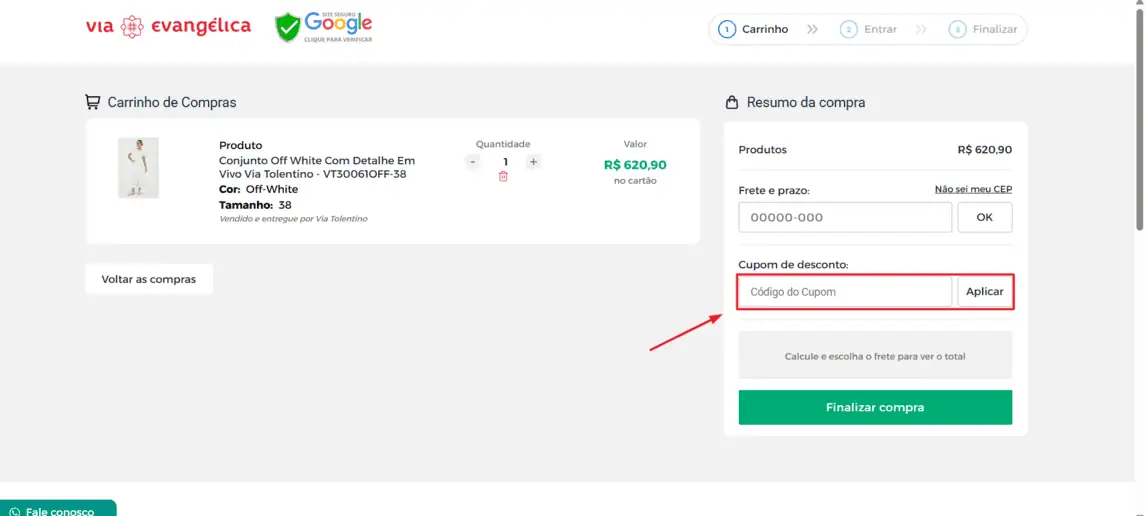Click the shopping bag summary icon

(732, 102)
